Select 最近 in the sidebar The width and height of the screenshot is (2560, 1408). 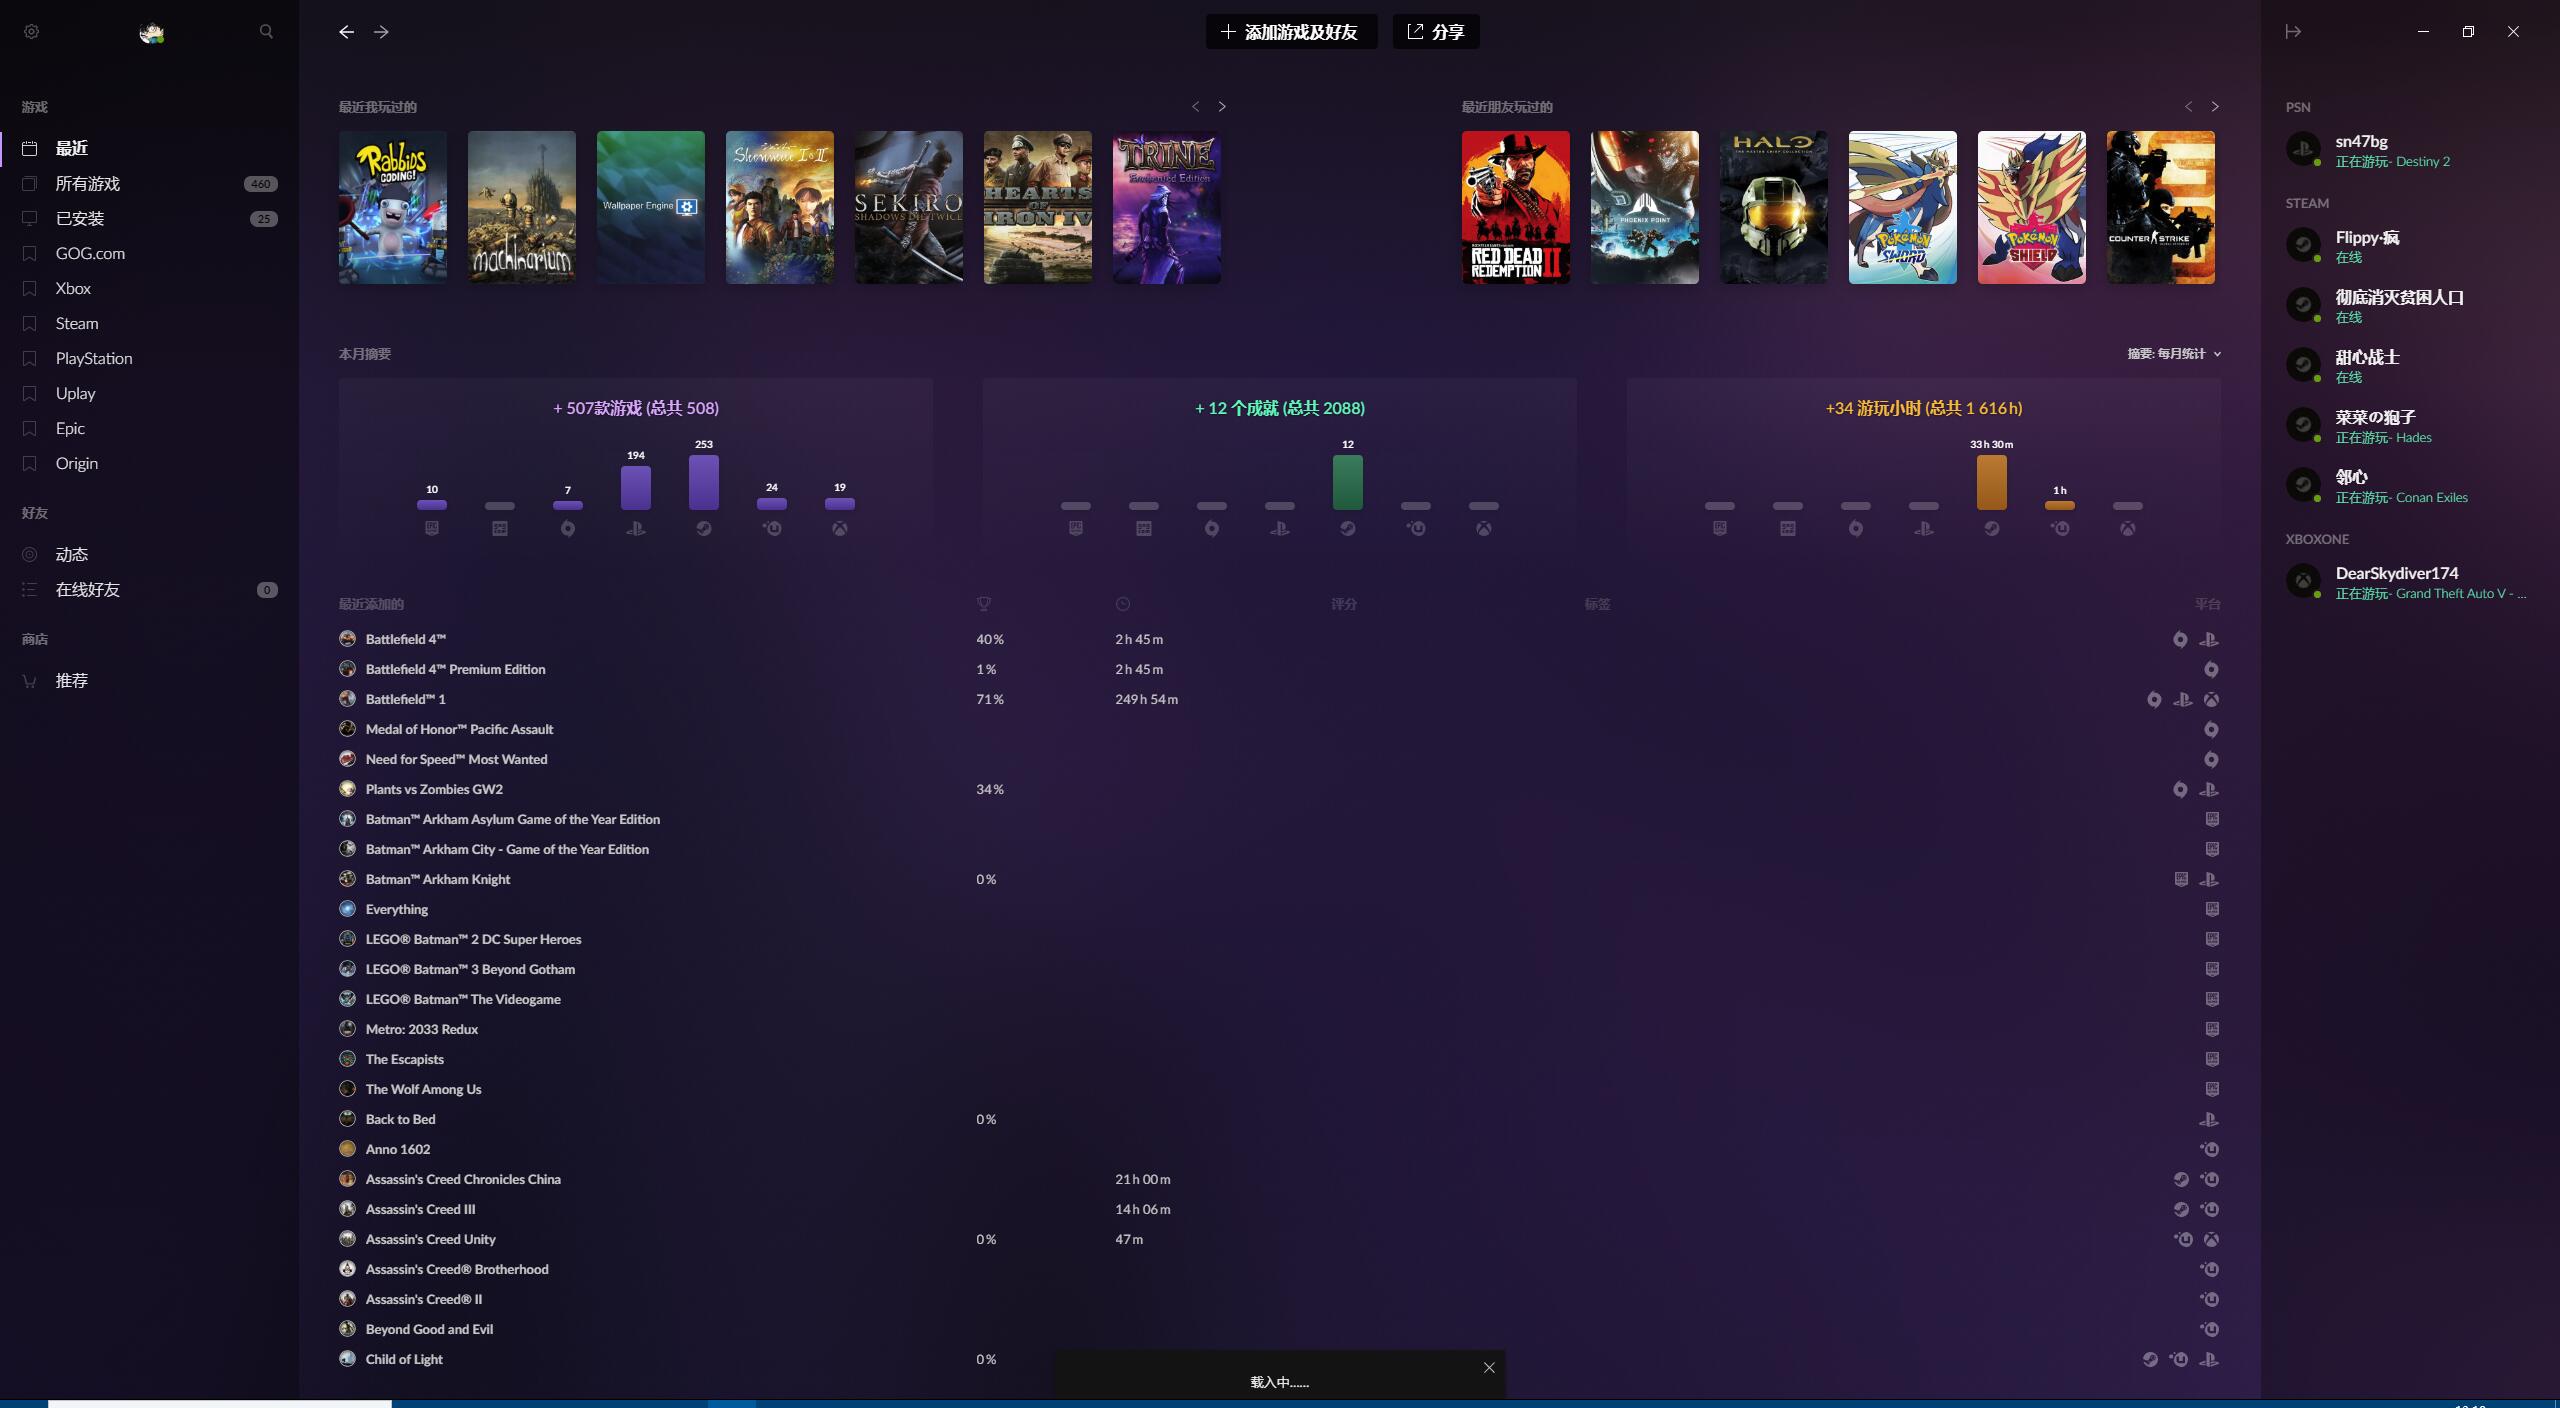149,149
